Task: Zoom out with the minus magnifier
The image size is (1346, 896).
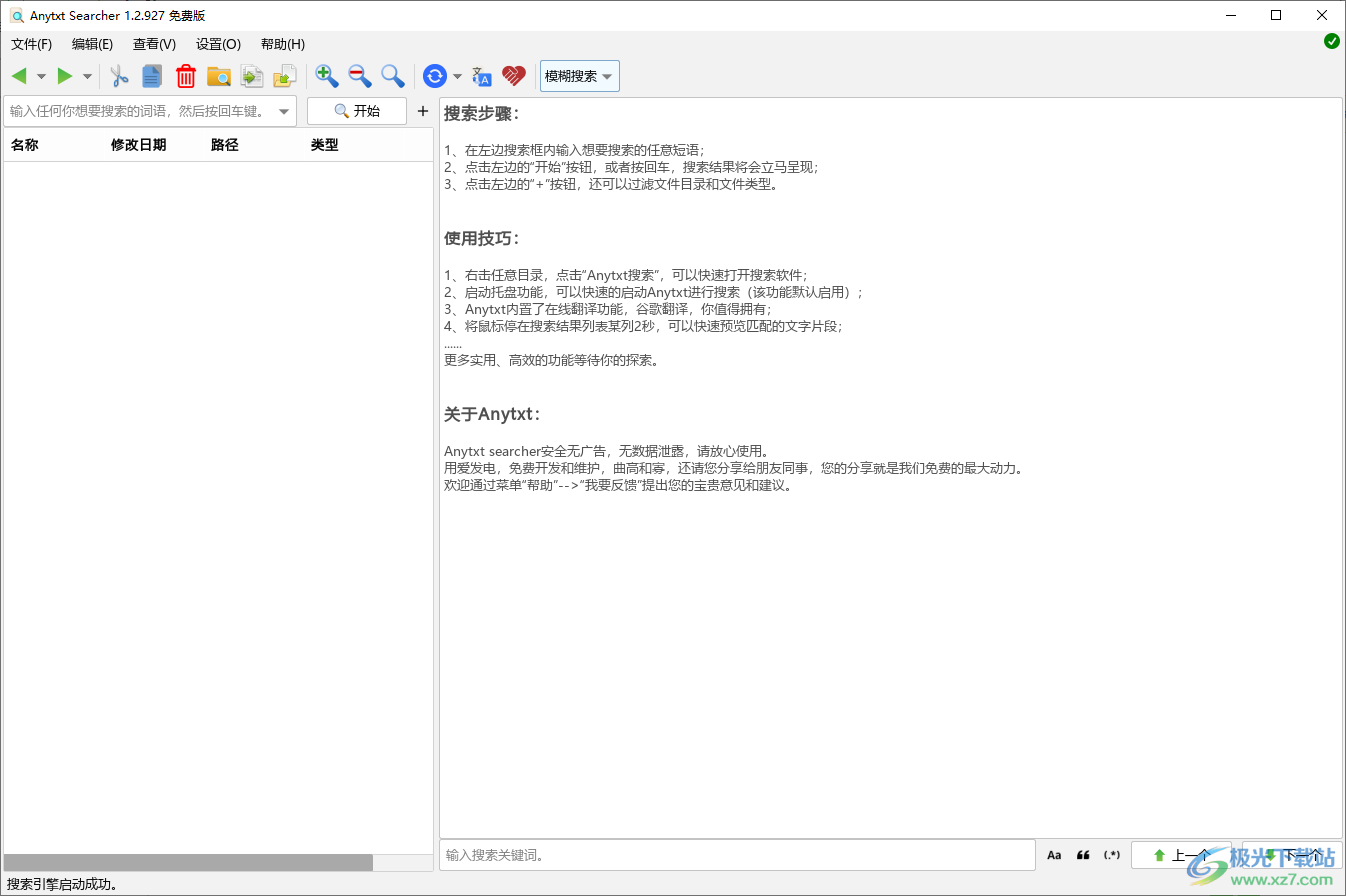Action: 360,76
